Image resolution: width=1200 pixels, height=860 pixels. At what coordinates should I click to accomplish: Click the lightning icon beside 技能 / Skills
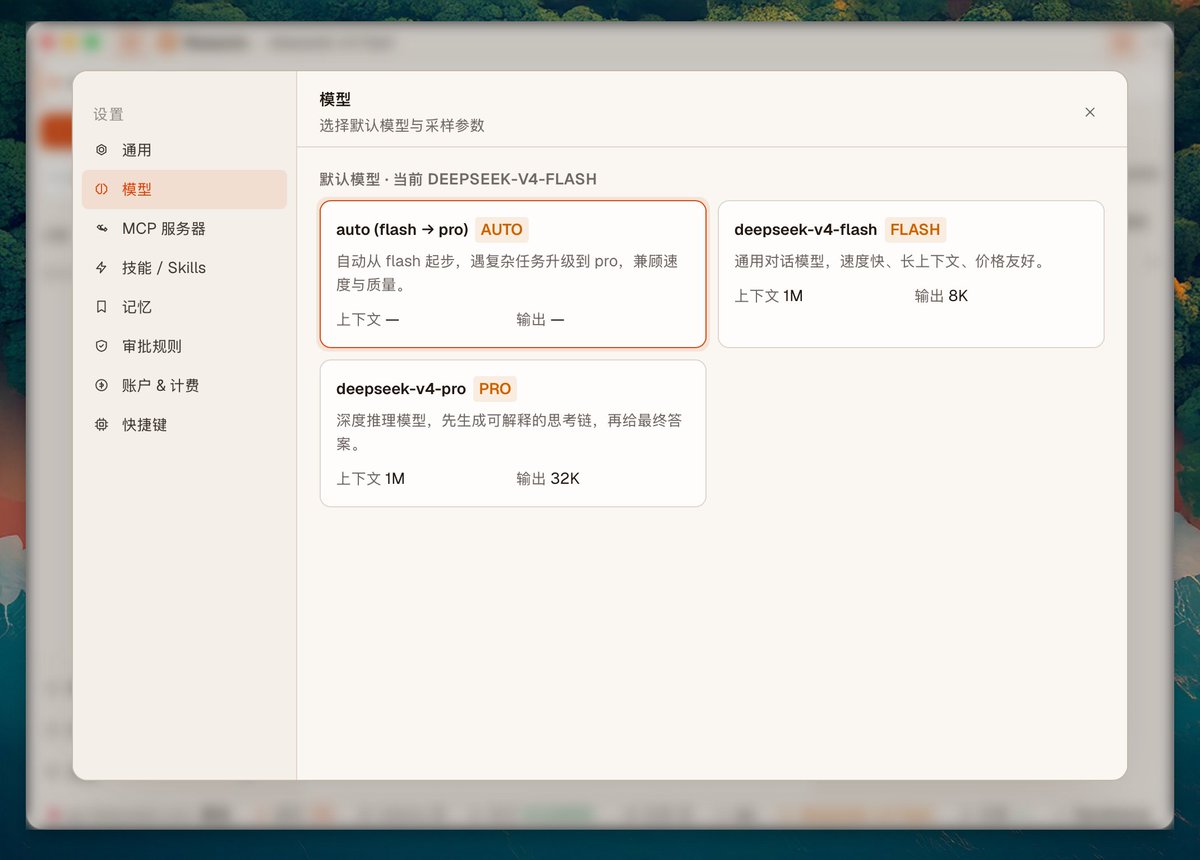(x=101, y=268)
